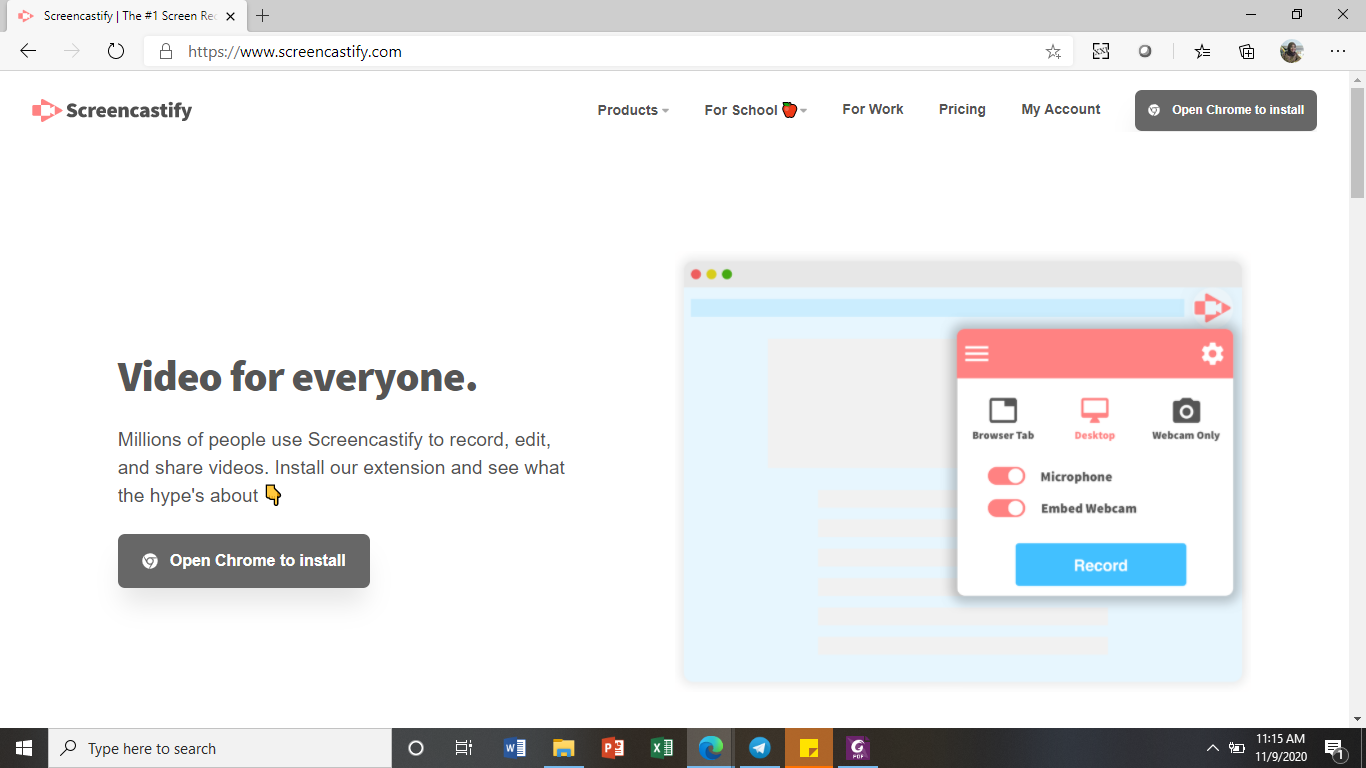Open Task View in taskbar
The height and width of the screenshot is (768, 1366).
pyautogui.click(x=464, y=748)
